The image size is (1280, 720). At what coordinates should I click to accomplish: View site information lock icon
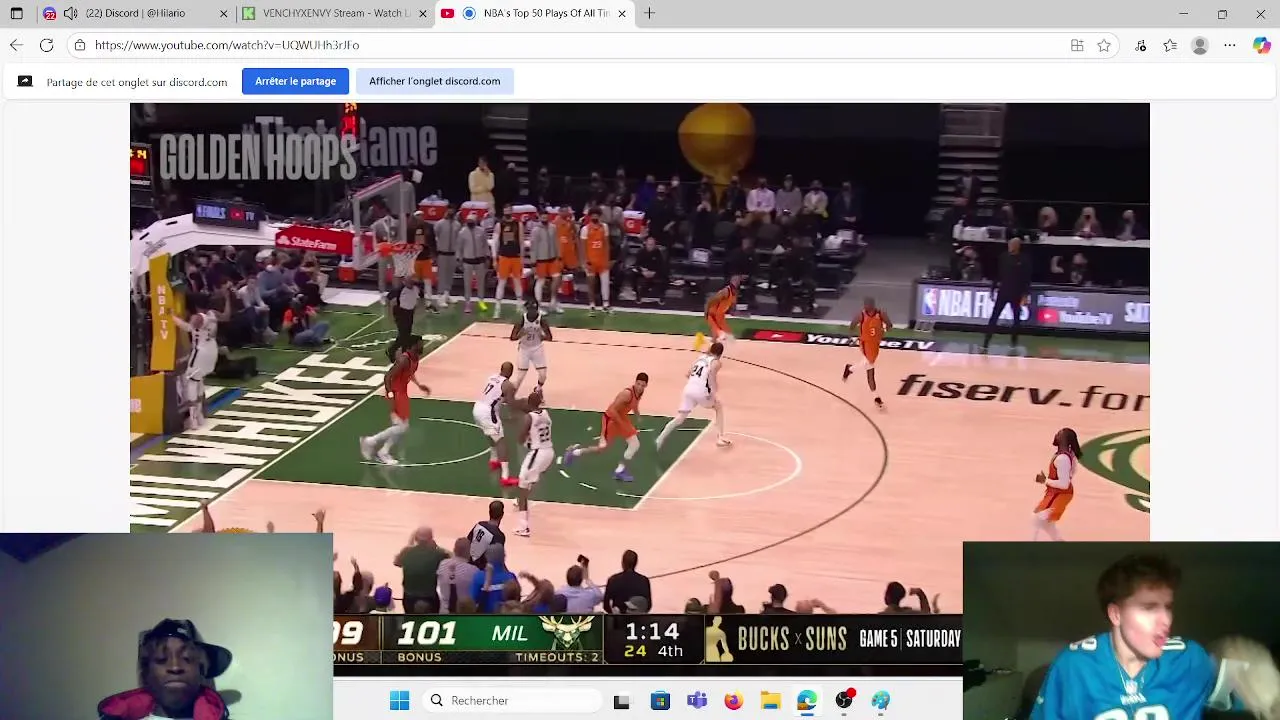point(80,45)
